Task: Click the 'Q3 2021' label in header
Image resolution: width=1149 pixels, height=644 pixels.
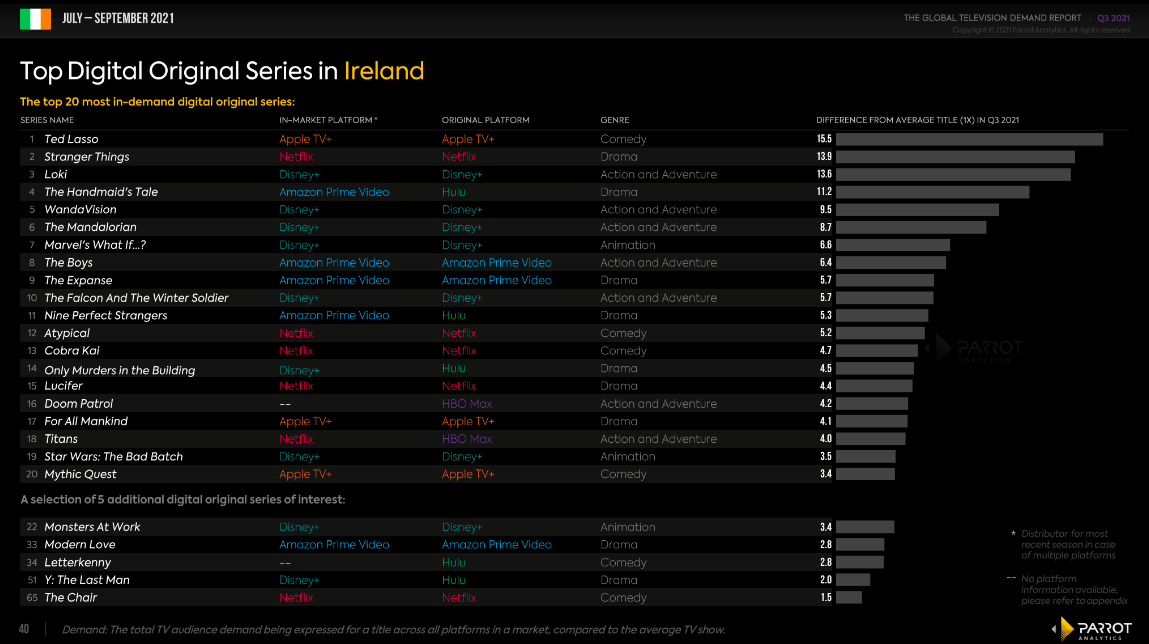Action: pos(1113,18)
